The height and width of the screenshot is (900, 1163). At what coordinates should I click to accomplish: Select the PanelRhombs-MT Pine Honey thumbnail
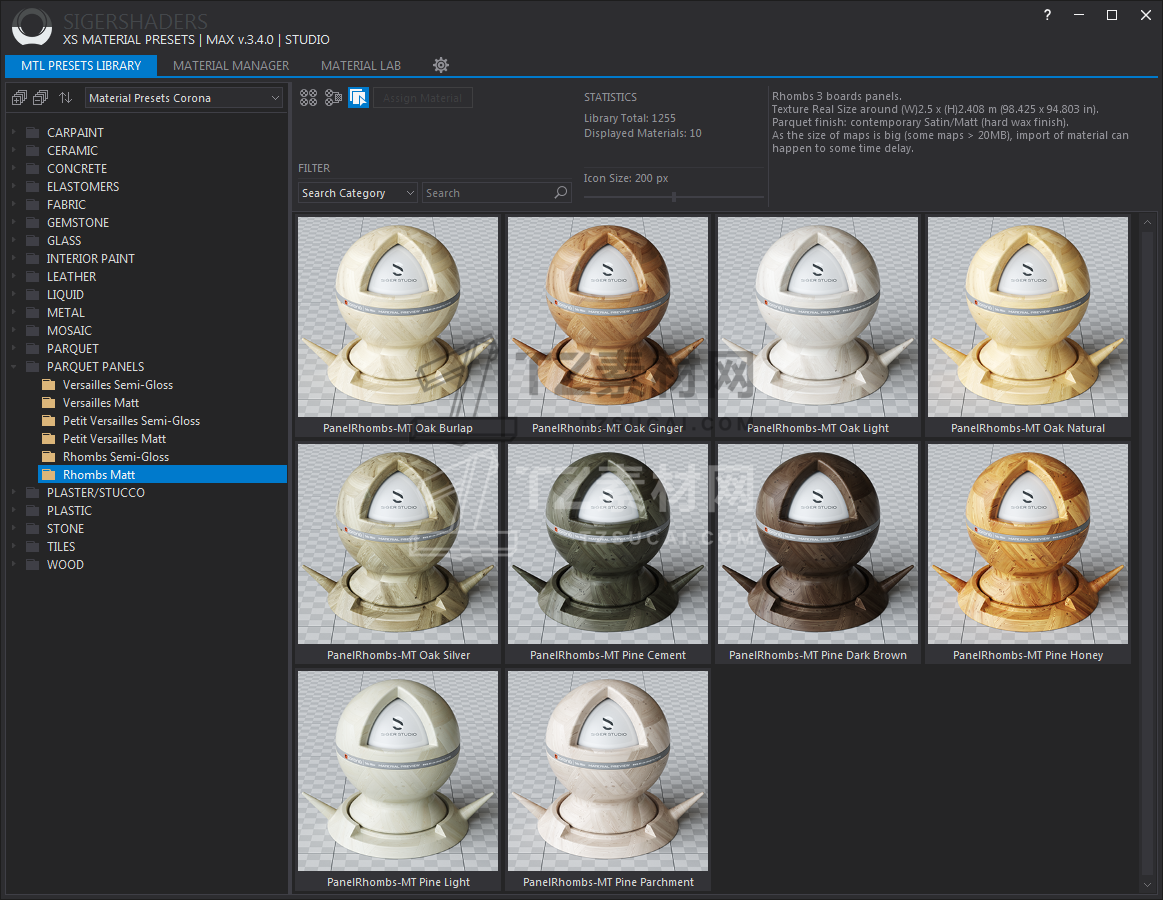pos(1028,544)
